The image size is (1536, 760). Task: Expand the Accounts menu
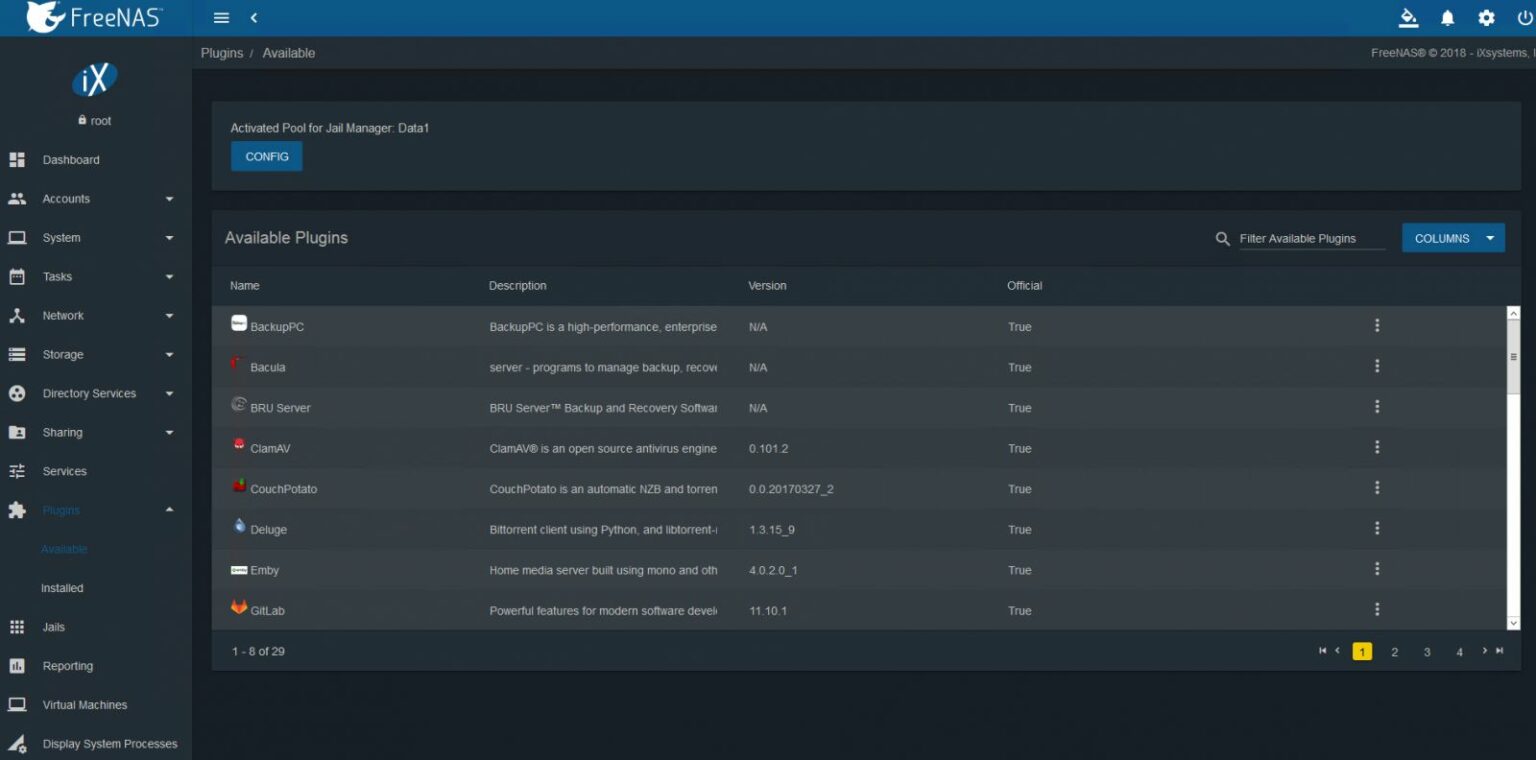(96, 199)
